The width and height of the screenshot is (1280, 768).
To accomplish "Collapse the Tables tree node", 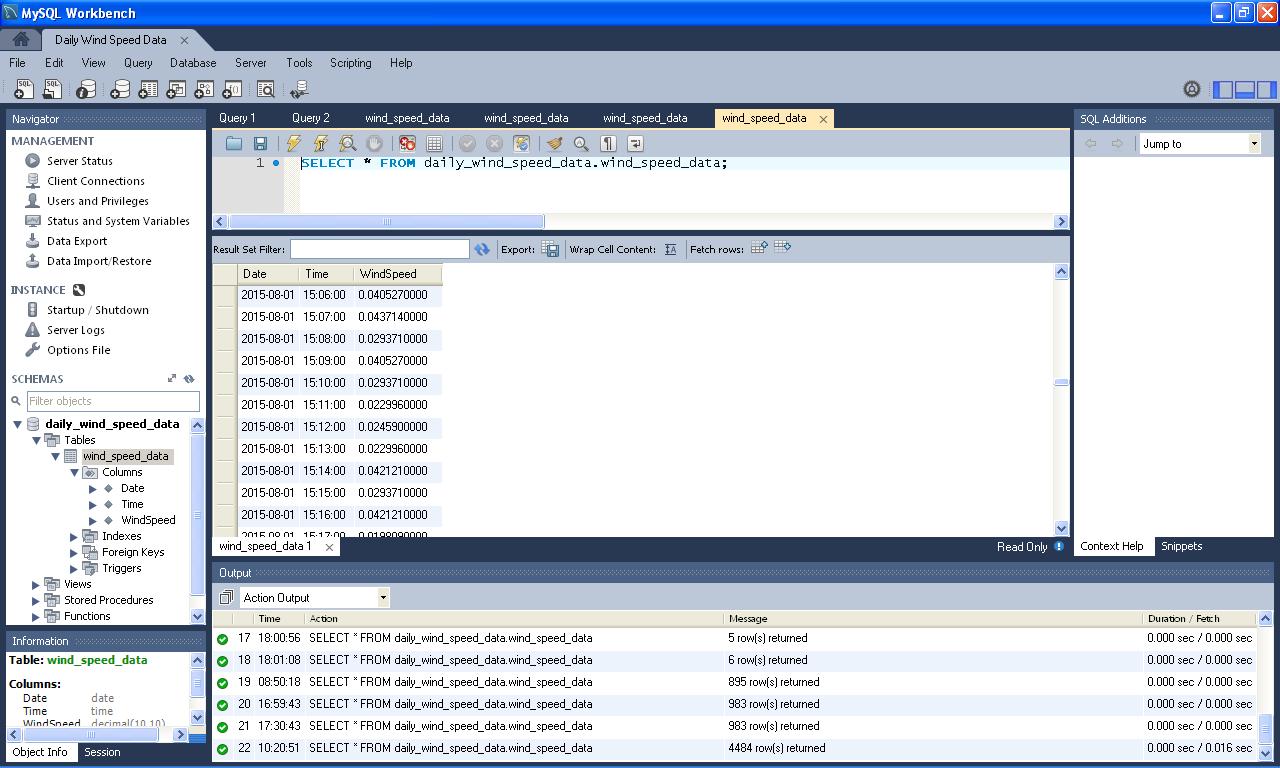I will click(36, 440).
